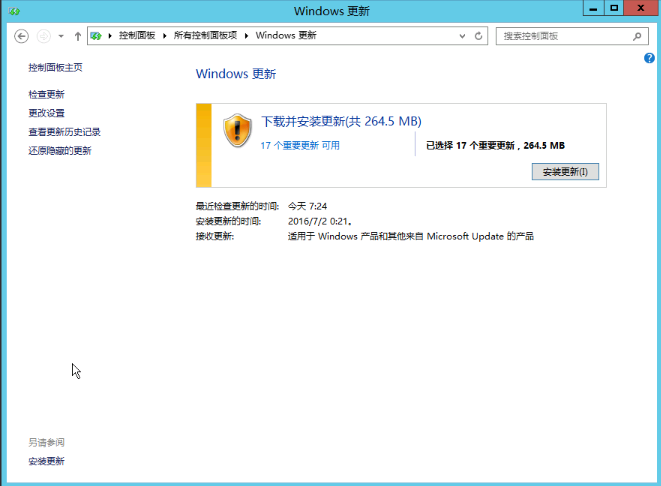
Task: Click the Forward navigation arrow
Action: (44, 36)
